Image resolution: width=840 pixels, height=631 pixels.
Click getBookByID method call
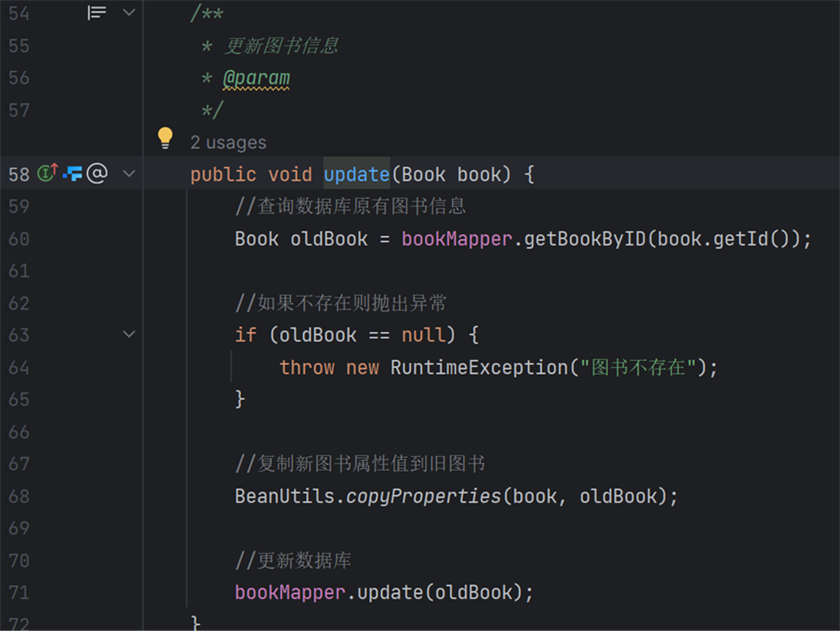585,239
